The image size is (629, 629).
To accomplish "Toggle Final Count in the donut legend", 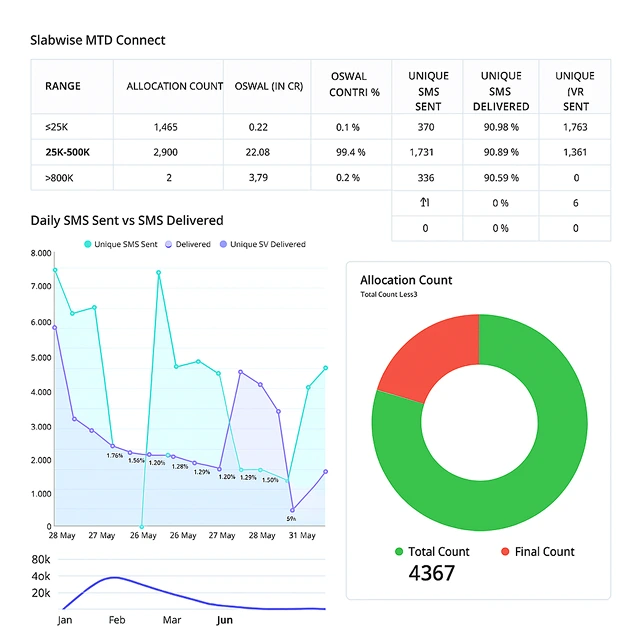I will [544, 552].
